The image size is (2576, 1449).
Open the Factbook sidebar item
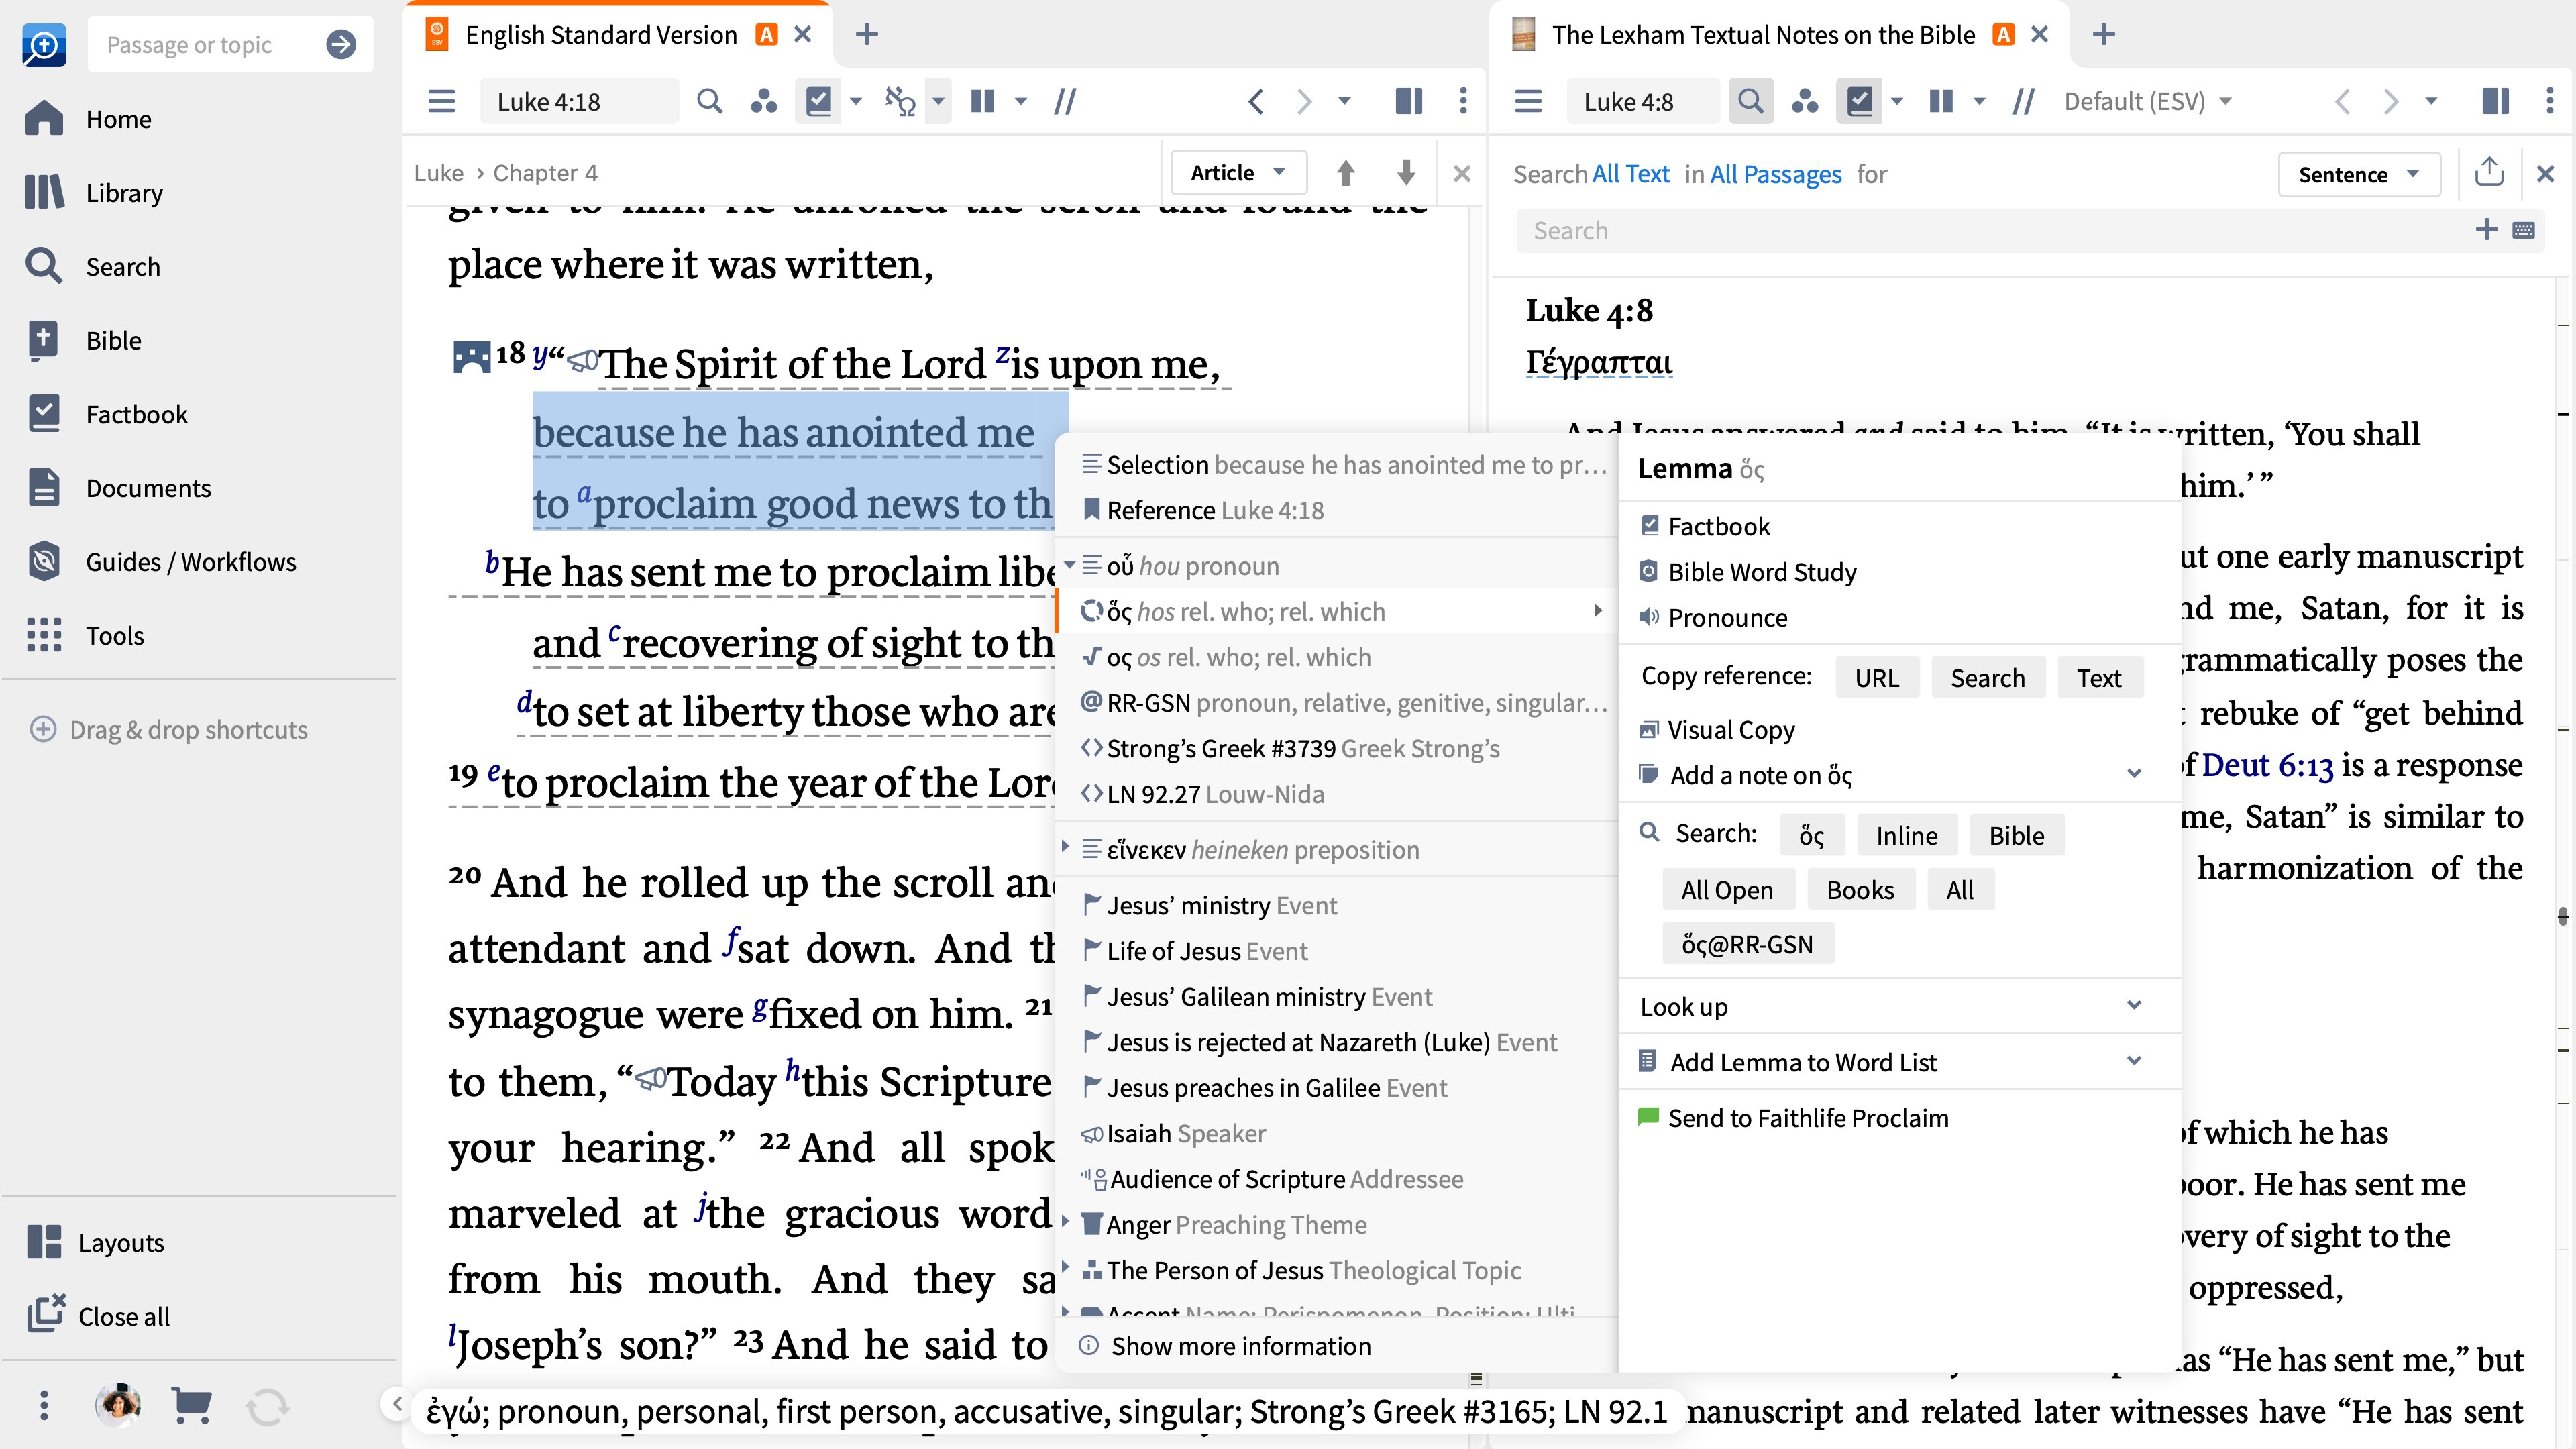(106, 414)
